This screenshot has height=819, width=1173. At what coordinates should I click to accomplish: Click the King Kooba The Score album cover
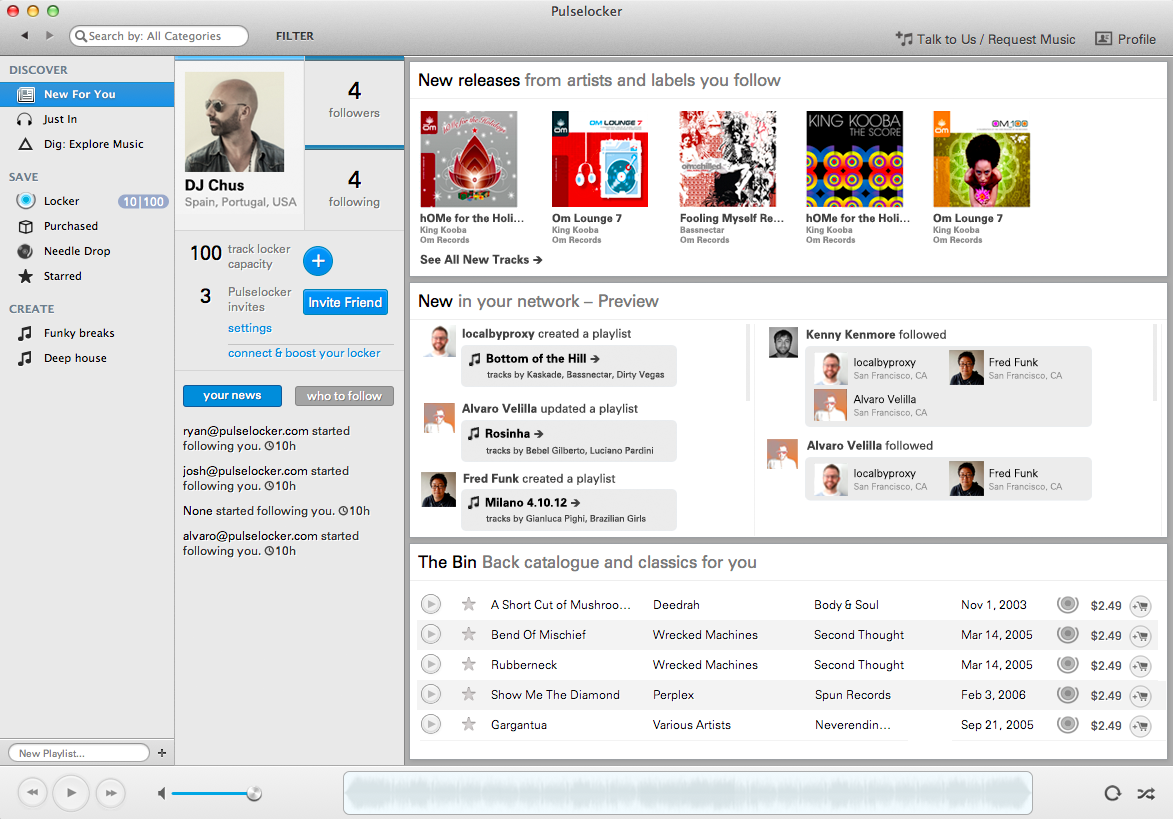854,159
